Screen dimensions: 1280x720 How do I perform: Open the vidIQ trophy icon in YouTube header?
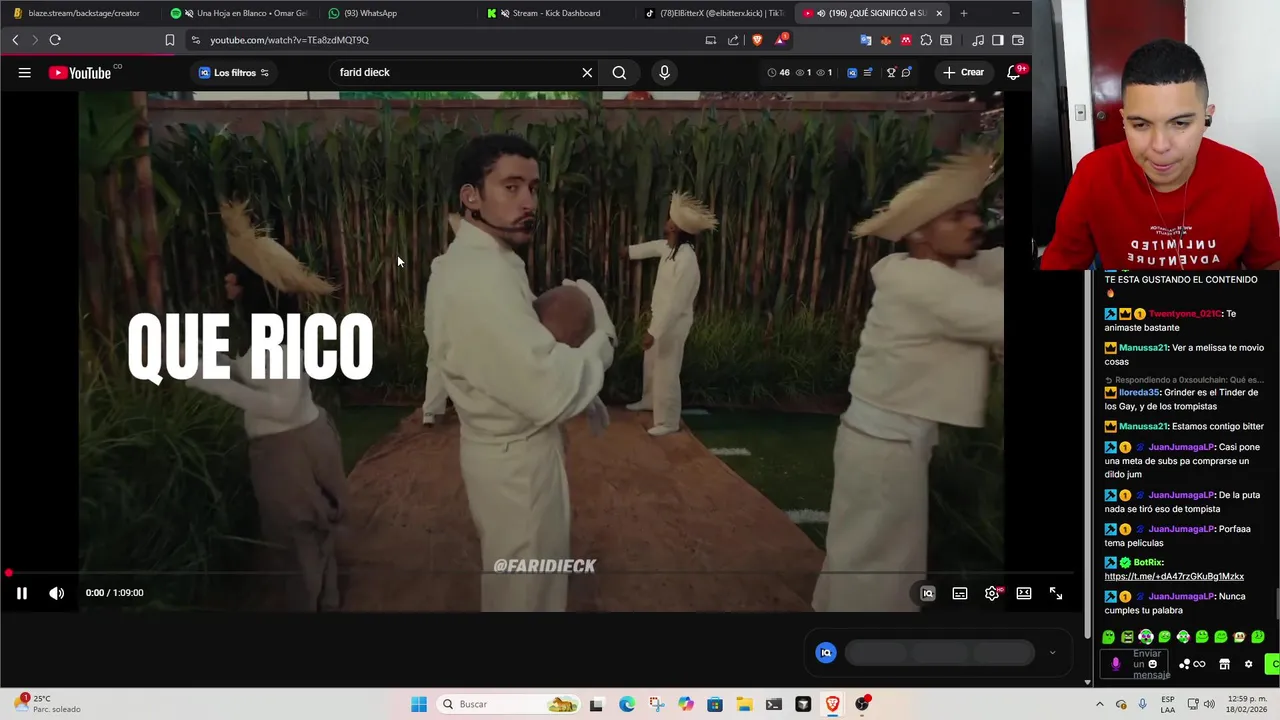point(891,72)
